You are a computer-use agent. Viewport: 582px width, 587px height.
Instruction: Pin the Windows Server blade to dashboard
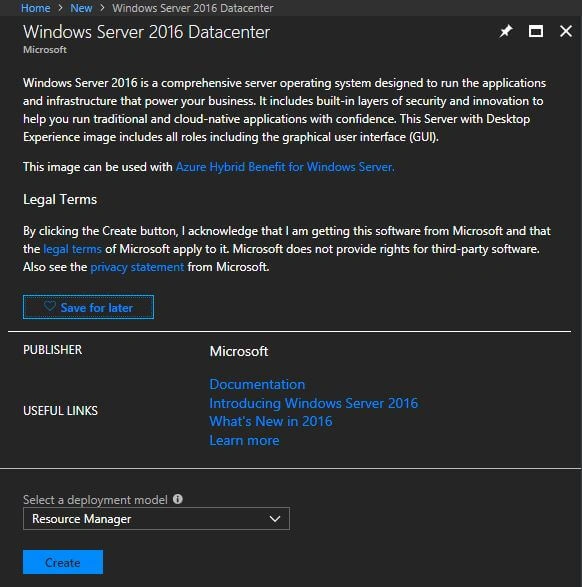506,31
